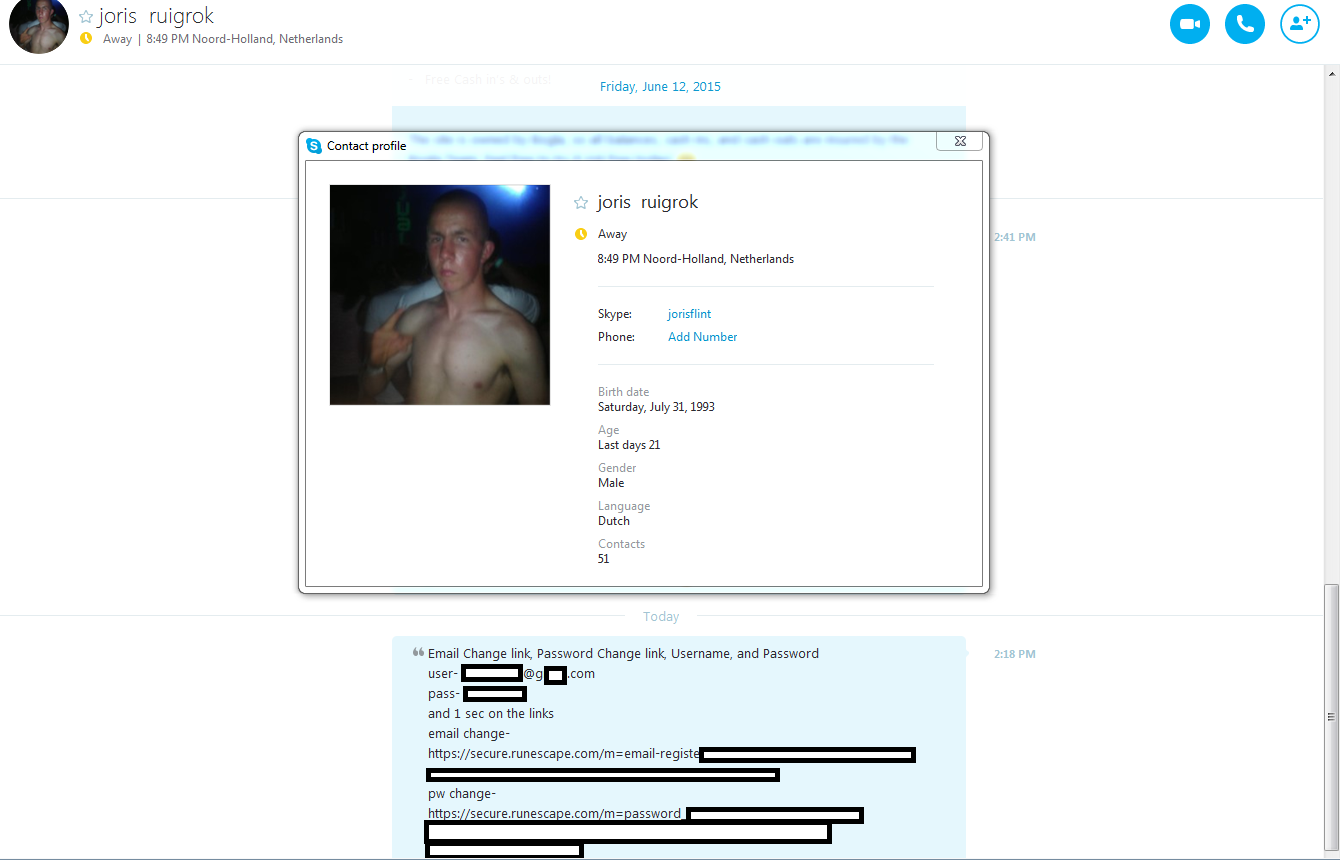Click the 2:41 PM message timestamp

tap(1014, 237)
